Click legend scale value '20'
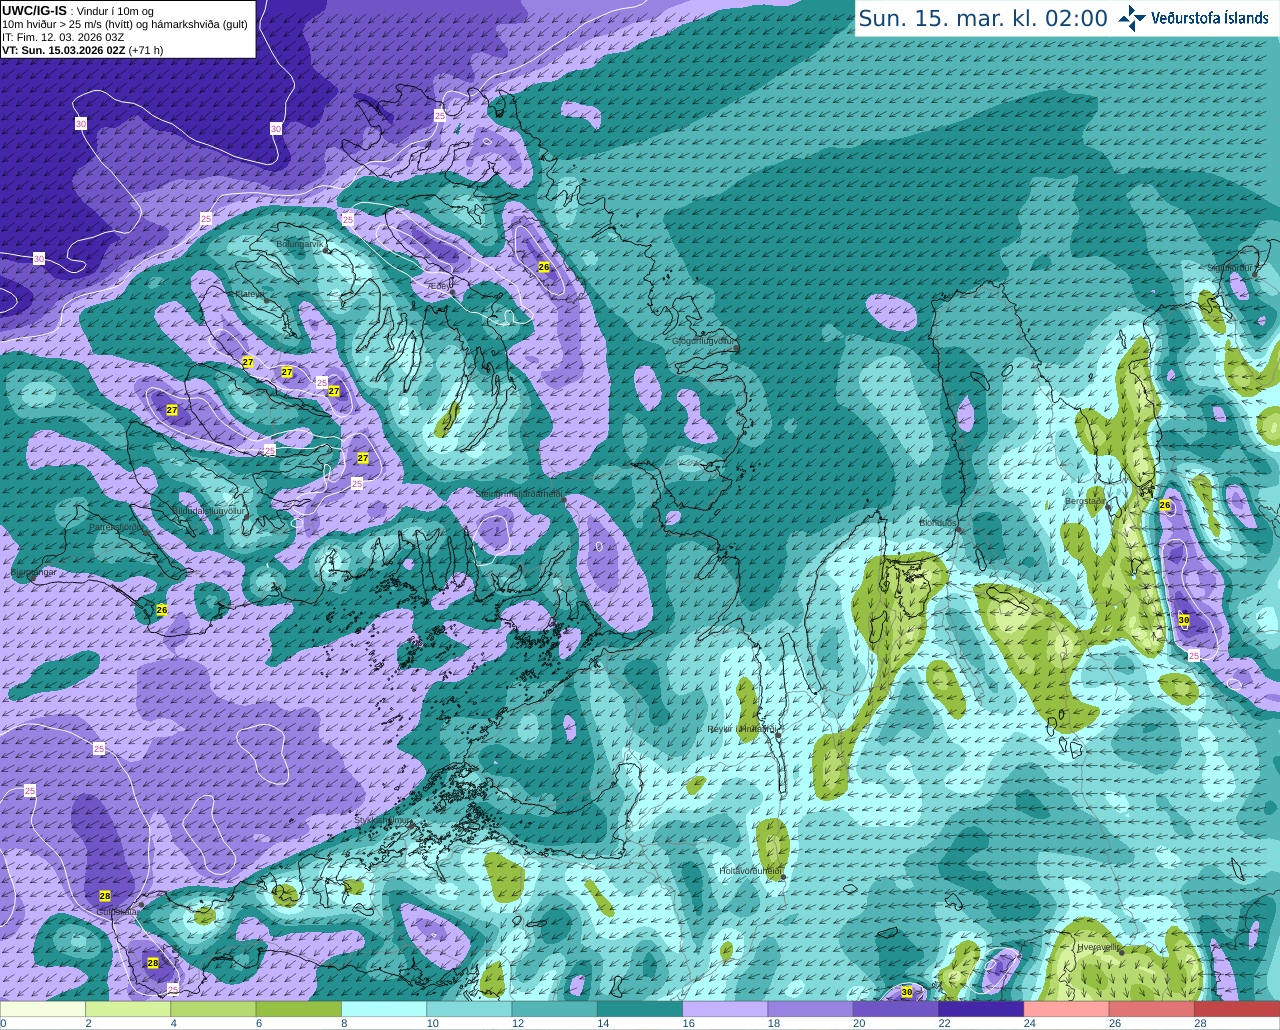 tap(859, 1023)
